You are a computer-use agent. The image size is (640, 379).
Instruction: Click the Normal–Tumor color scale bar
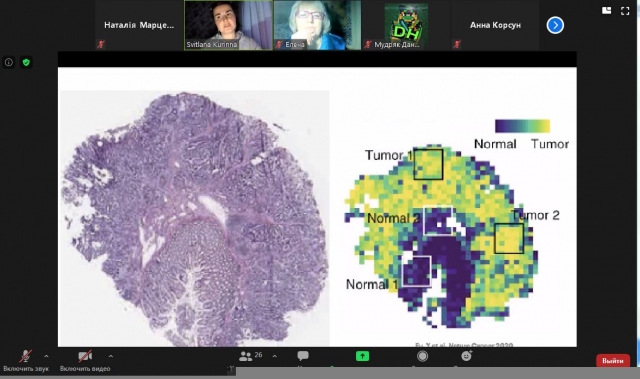pyautogui.click(x=522, y=126)
